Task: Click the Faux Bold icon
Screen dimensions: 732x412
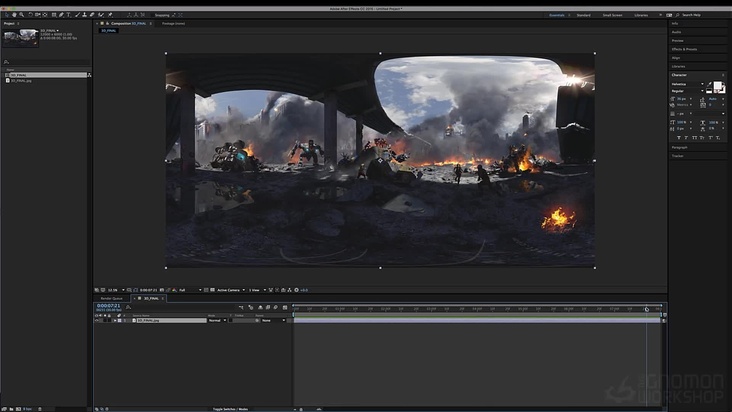Action: (x=679, y=138)
